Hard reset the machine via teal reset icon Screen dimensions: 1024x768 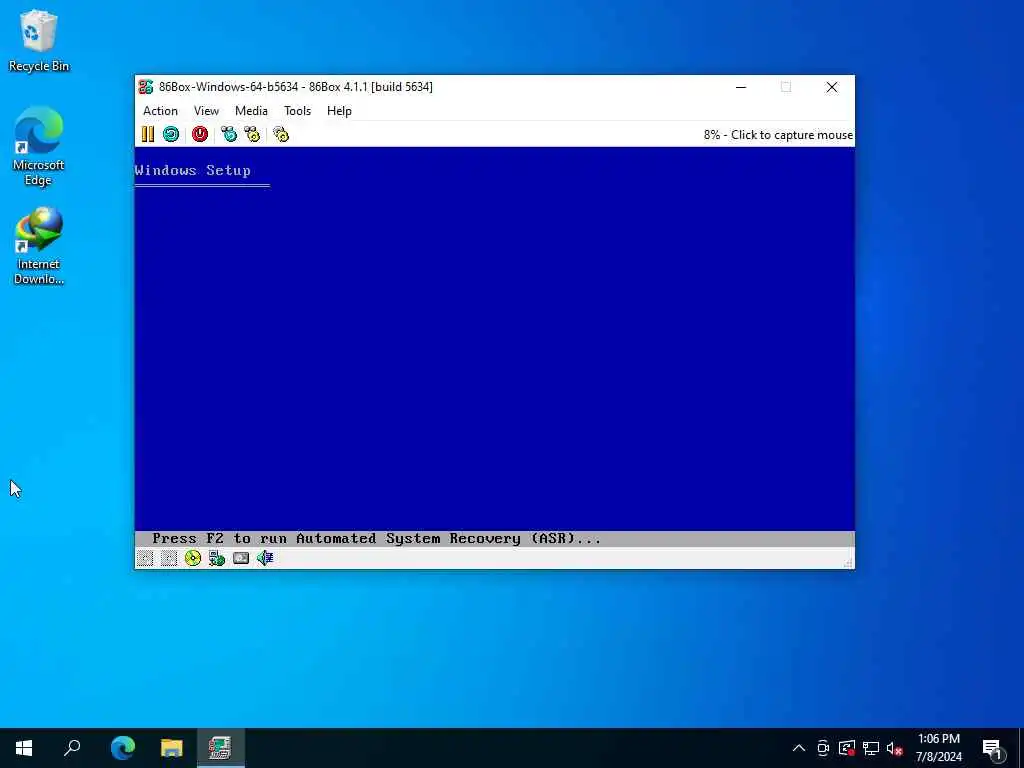point(171,135)
